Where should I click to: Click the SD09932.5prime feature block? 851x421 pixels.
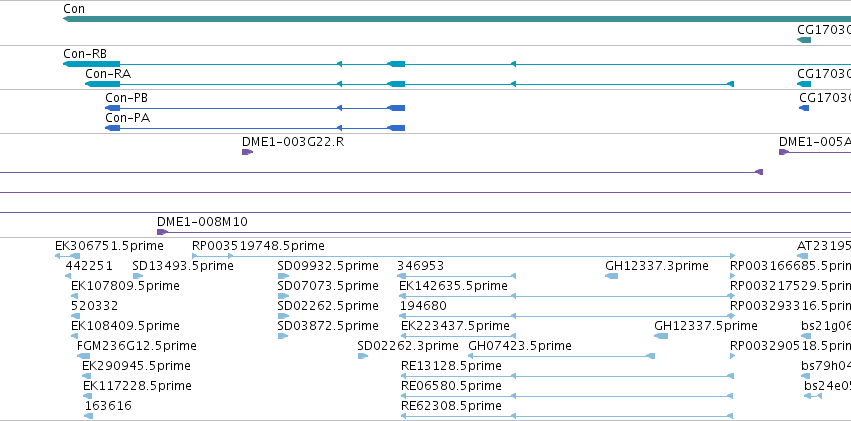283,276
